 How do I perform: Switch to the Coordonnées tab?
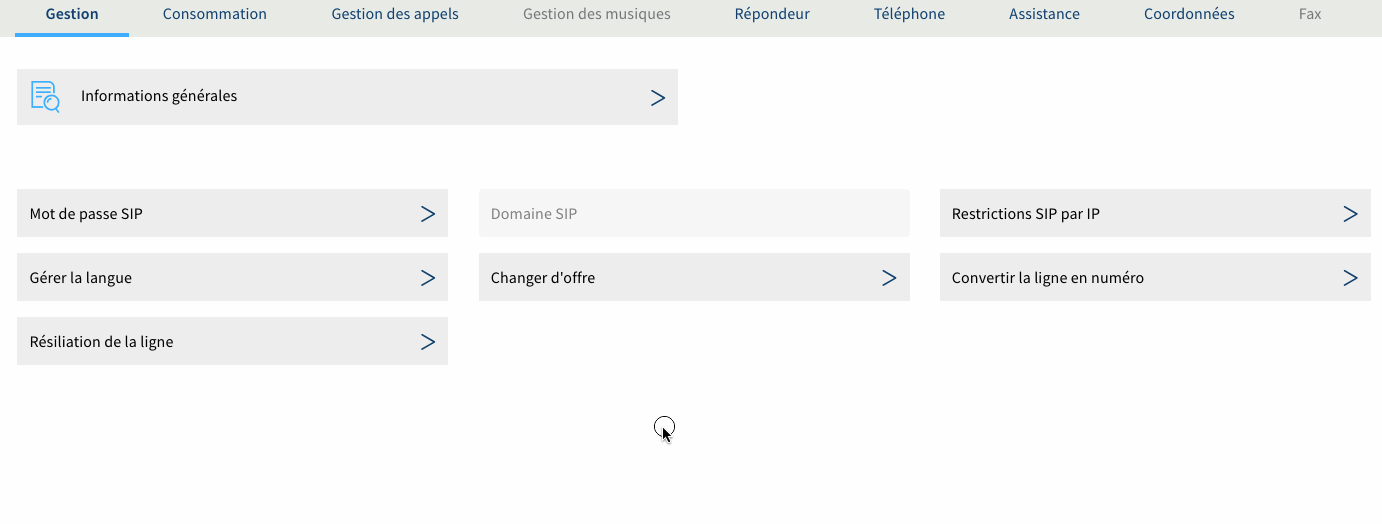1189,14
